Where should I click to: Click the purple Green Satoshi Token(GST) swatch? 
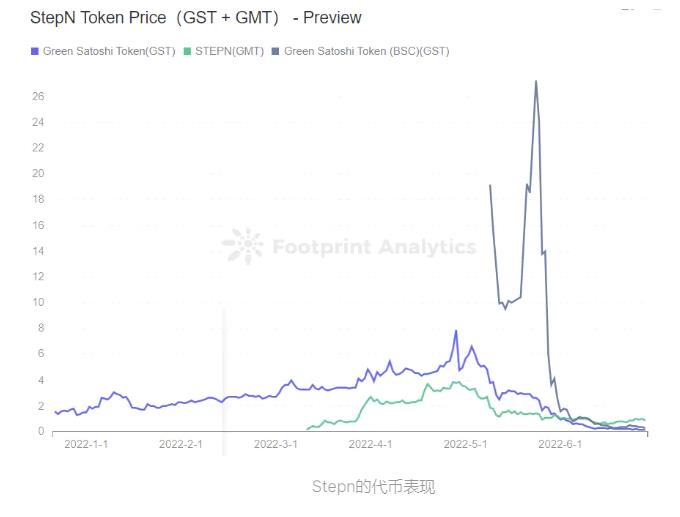(36, 51)
